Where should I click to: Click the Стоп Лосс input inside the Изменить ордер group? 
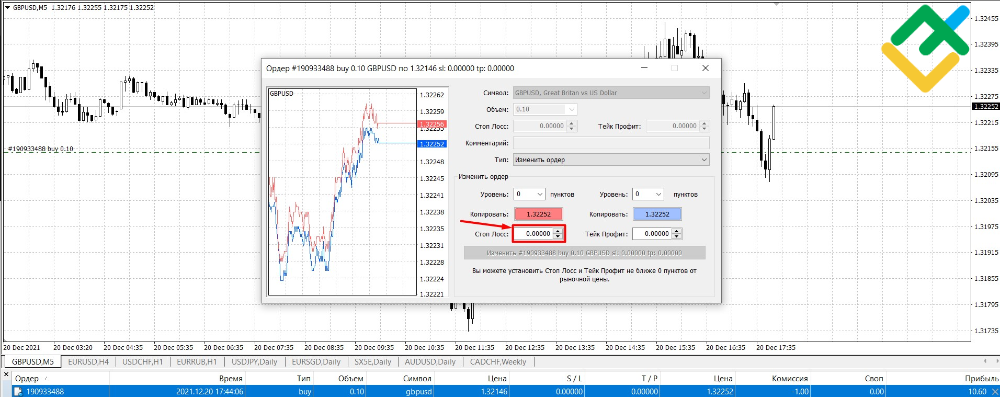pos(533,234)
